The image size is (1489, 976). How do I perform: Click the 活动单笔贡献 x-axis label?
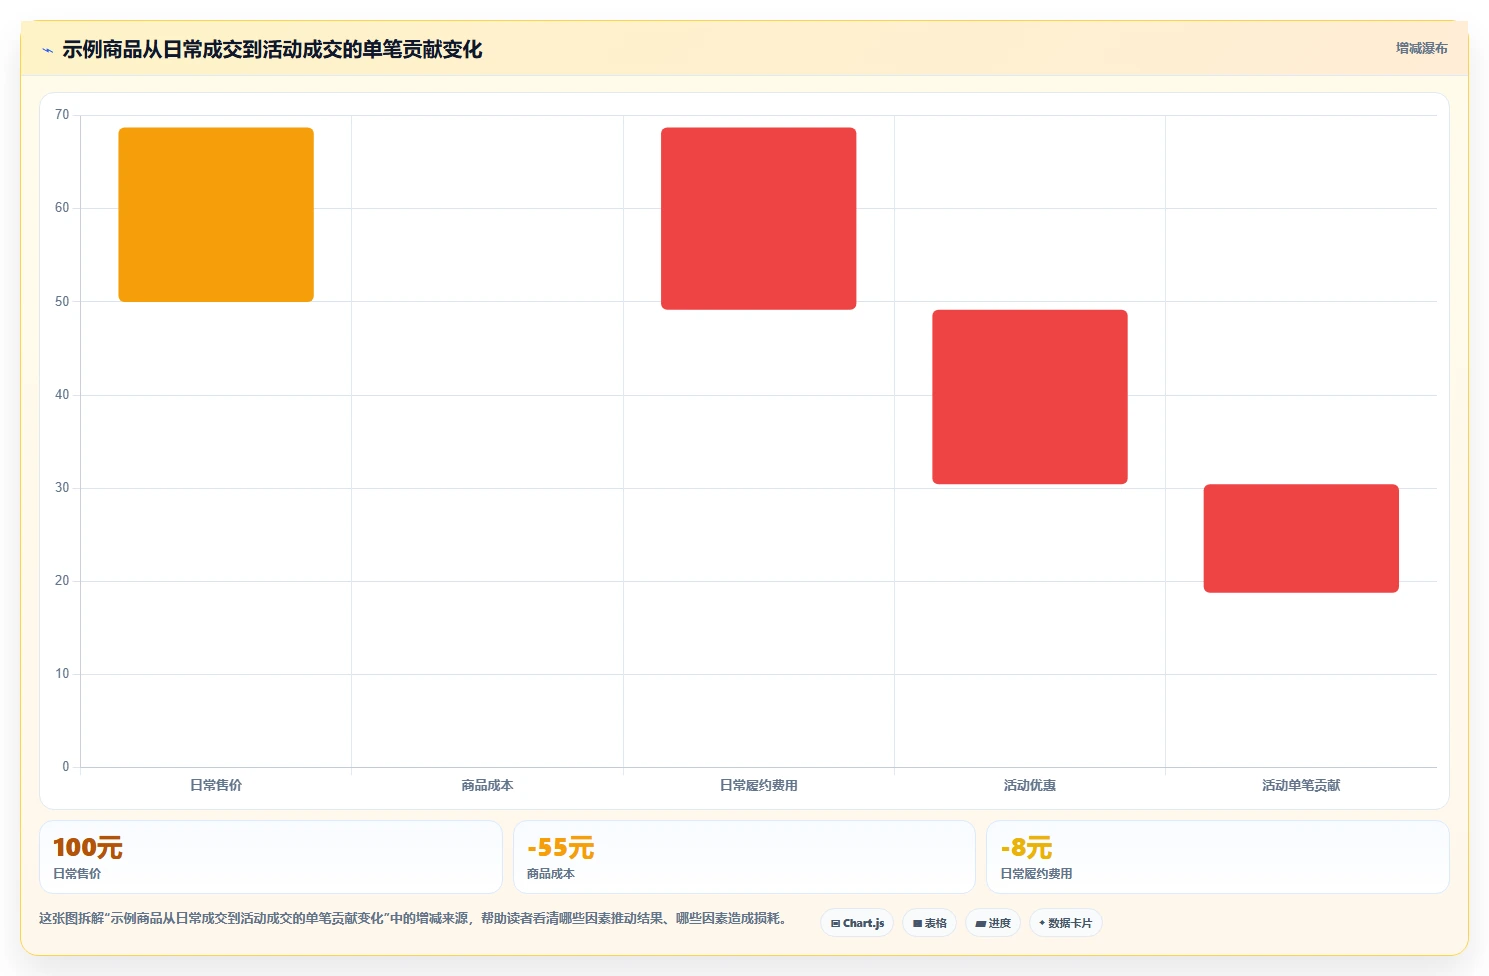1301,785
